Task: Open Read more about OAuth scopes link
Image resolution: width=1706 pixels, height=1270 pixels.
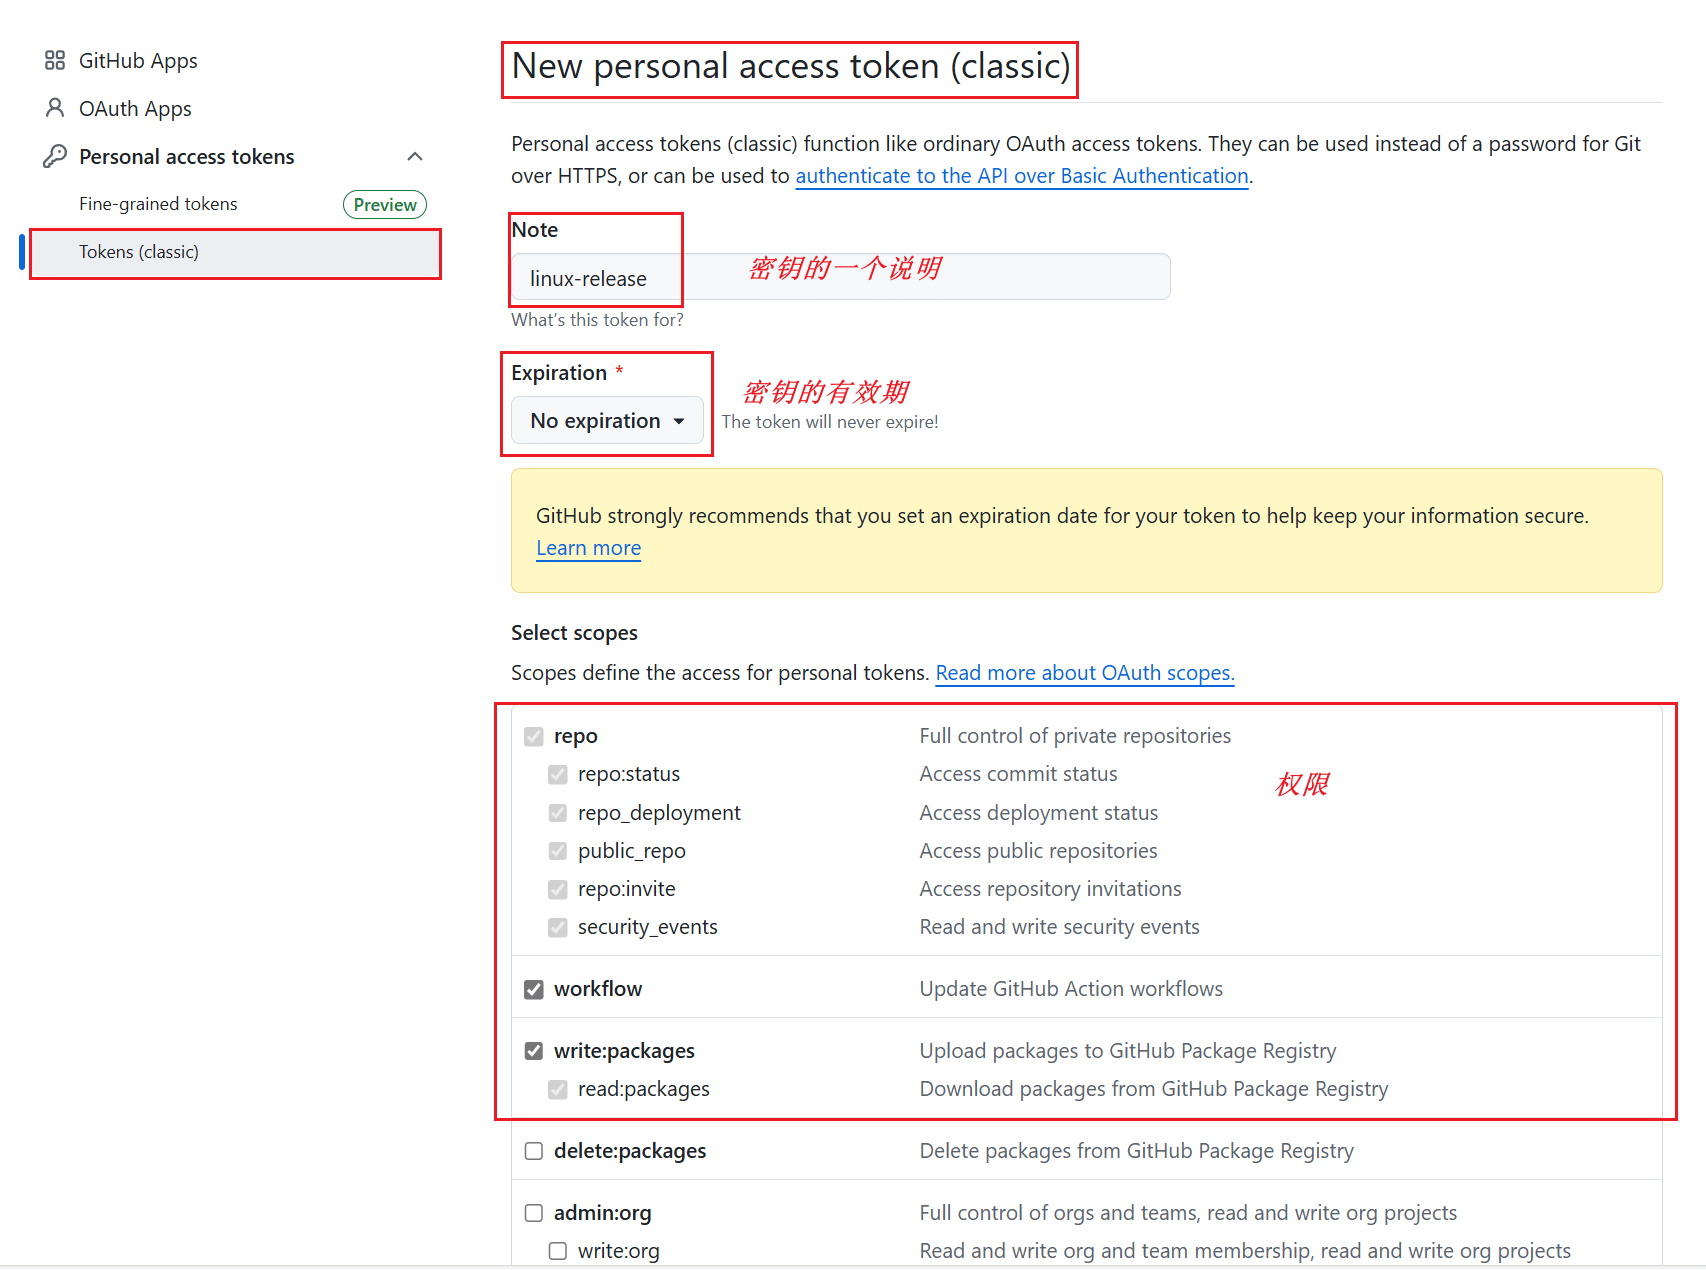Action: (x=1084, y=673)
